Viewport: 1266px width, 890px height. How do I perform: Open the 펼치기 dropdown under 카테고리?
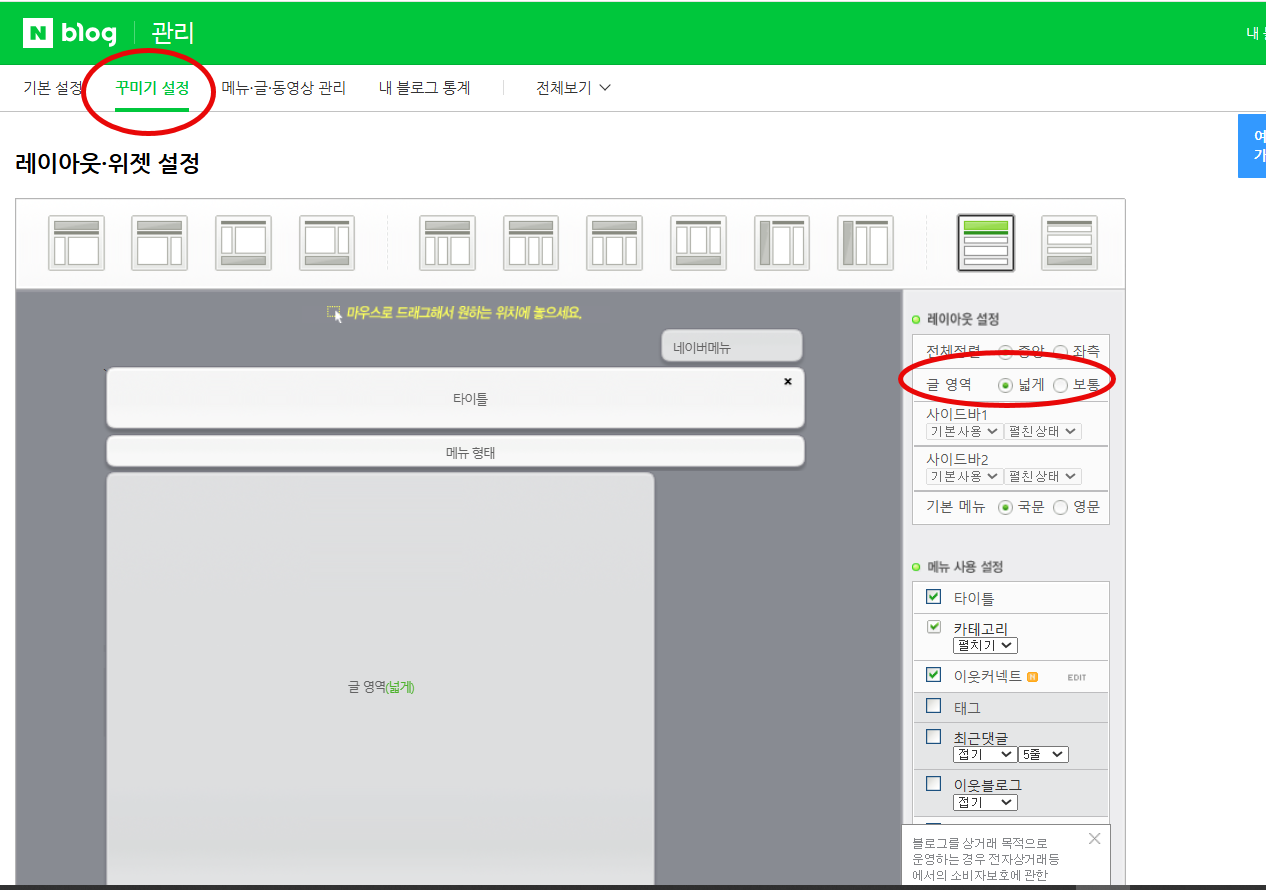tap(984, 645)
